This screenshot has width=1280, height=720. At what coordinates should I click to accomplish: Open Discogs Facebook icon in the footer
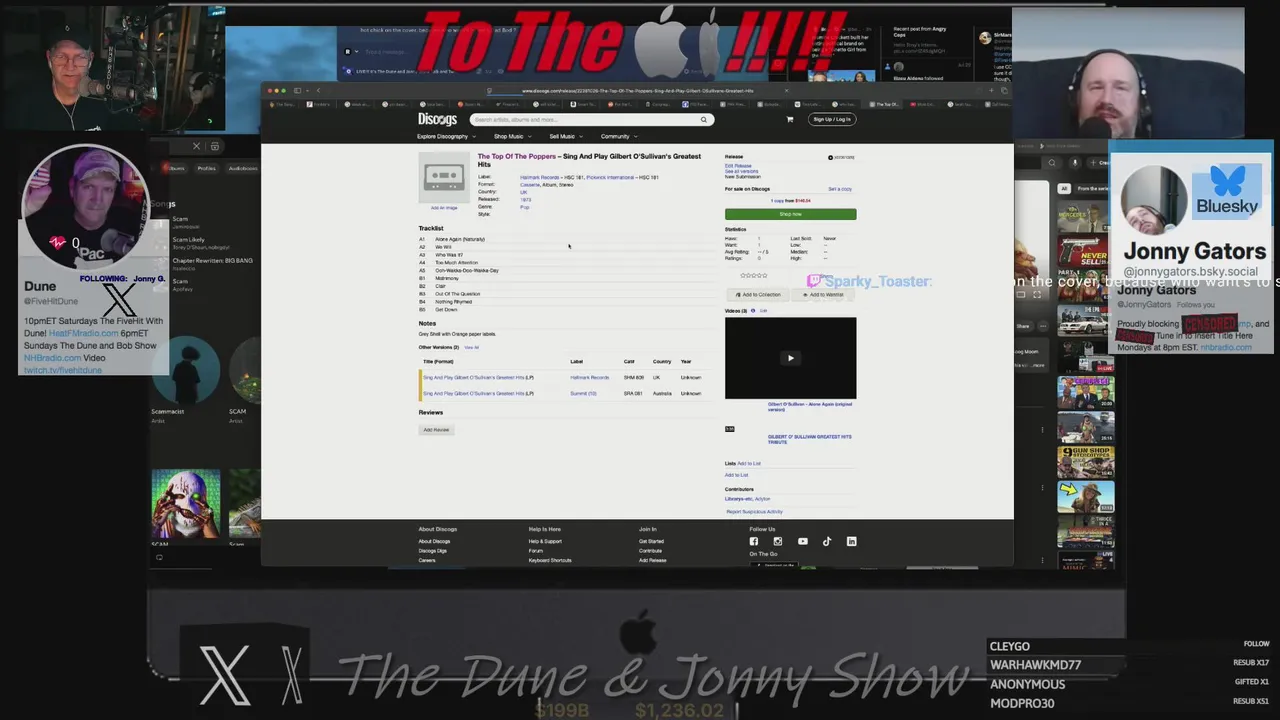(754, 541)
